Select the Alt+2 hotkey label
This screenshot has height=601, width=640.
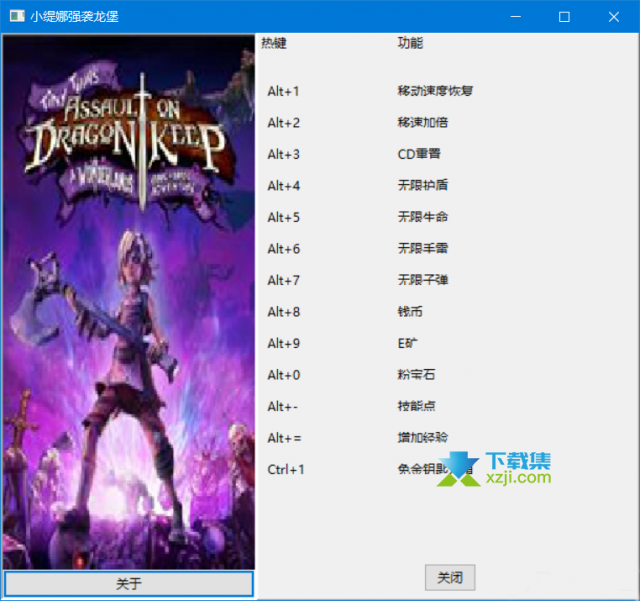click(284, 122)
